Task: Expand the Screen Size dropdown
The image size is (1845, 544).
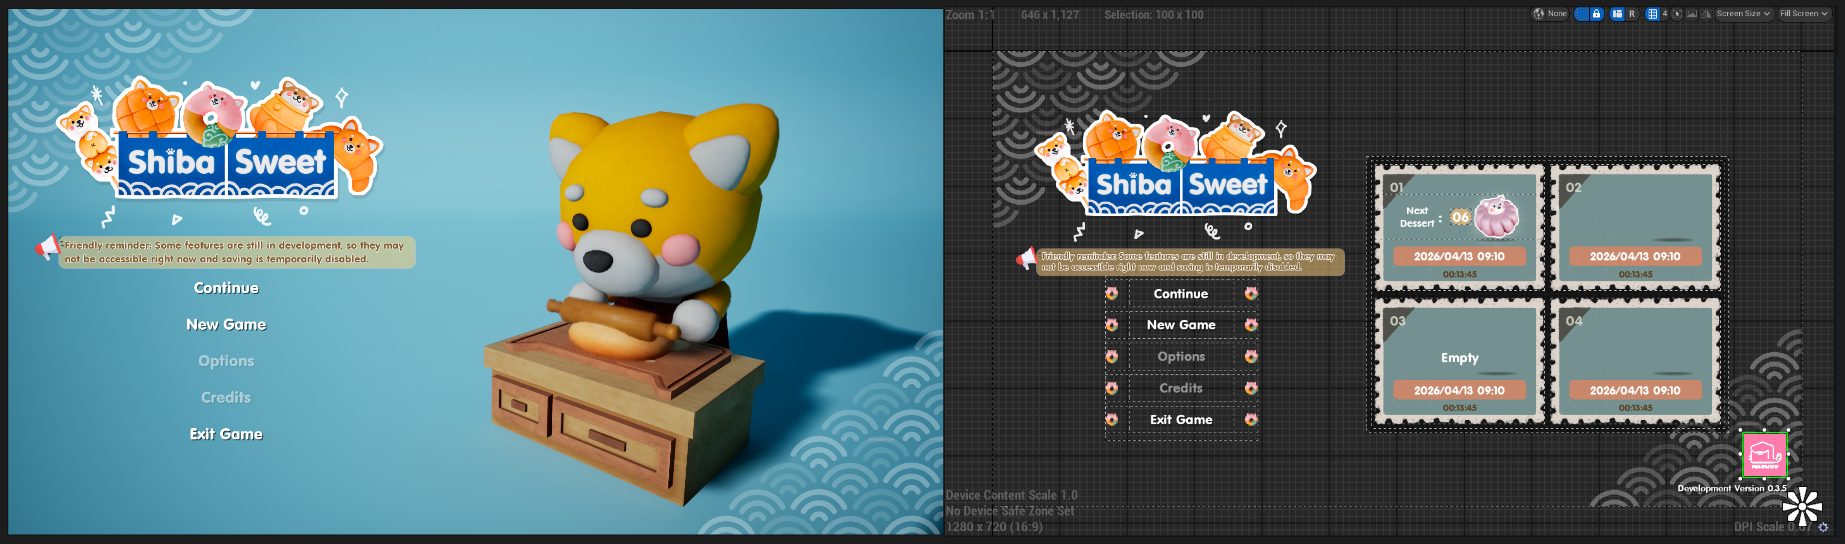Action: click(x=1744, y=14)
